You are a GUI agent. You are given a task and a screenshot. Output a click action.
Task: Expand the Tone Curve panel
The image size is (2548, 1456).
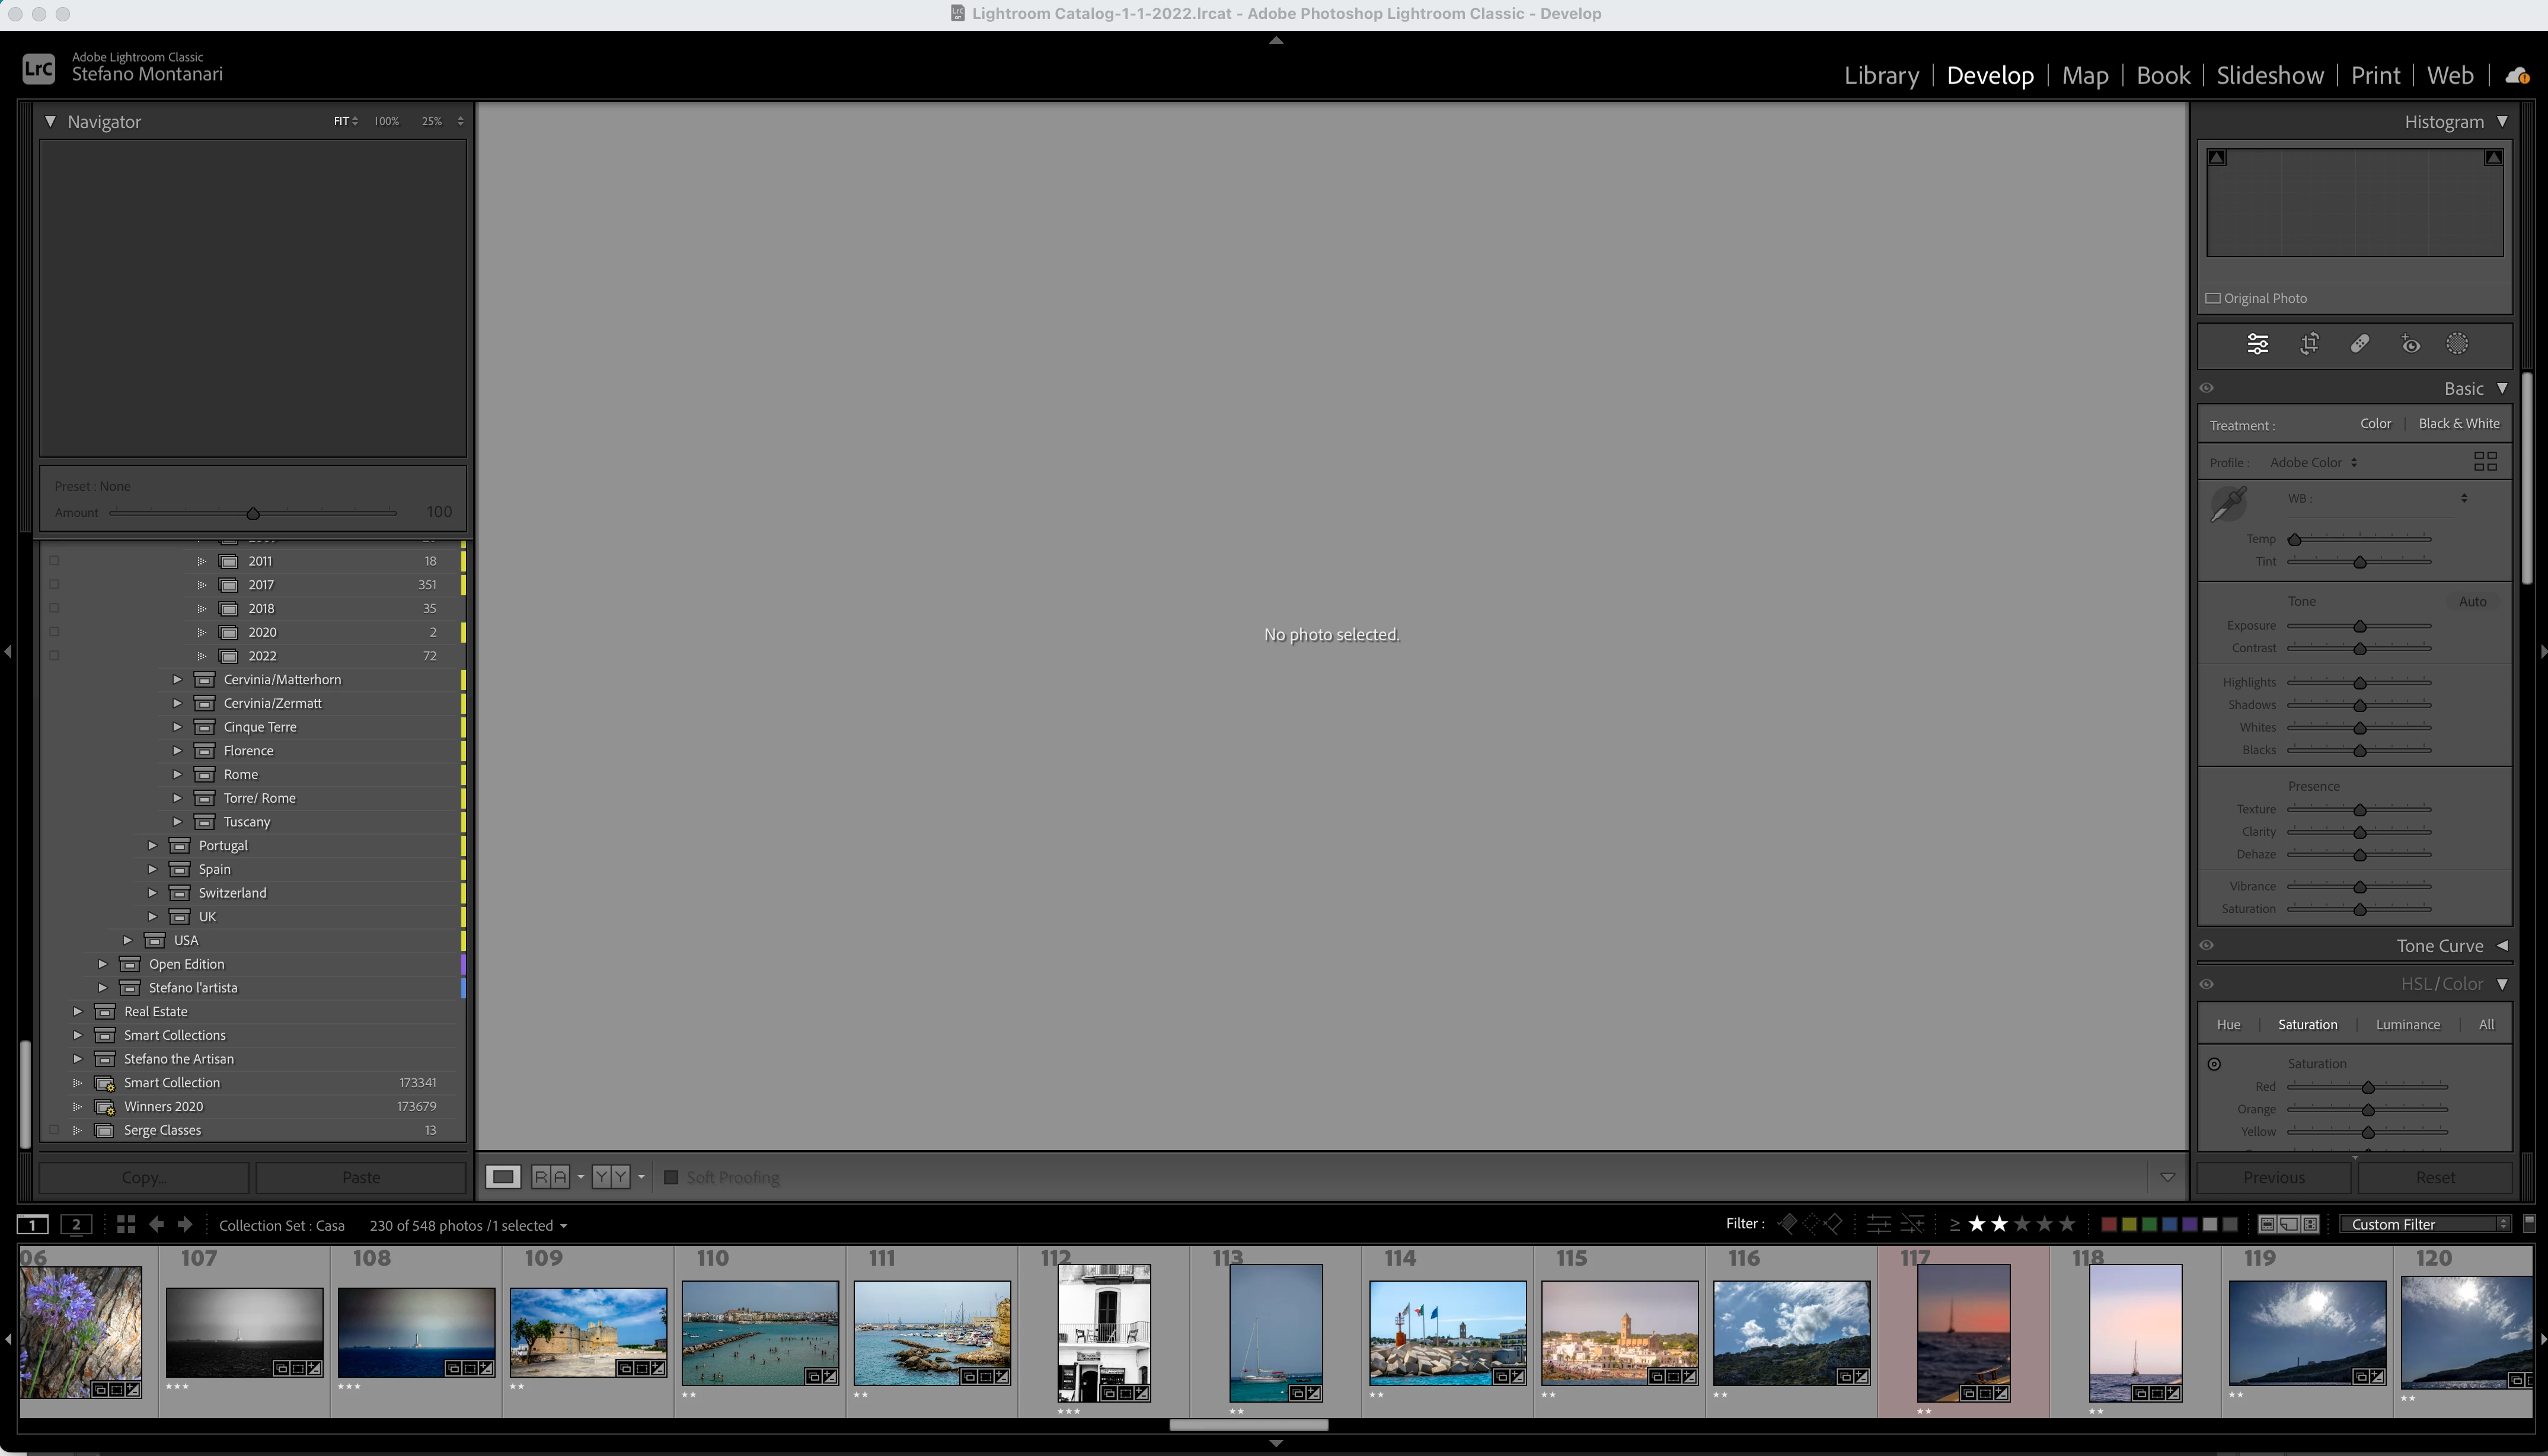(x=2502, y=945)
